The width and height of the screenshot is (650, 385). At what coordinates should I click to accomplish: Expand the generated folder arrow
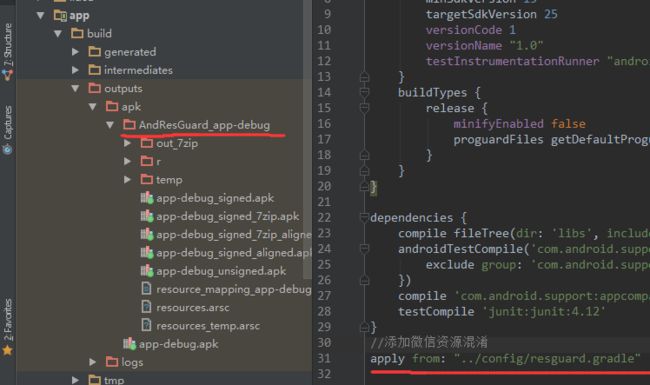point(75,52)
